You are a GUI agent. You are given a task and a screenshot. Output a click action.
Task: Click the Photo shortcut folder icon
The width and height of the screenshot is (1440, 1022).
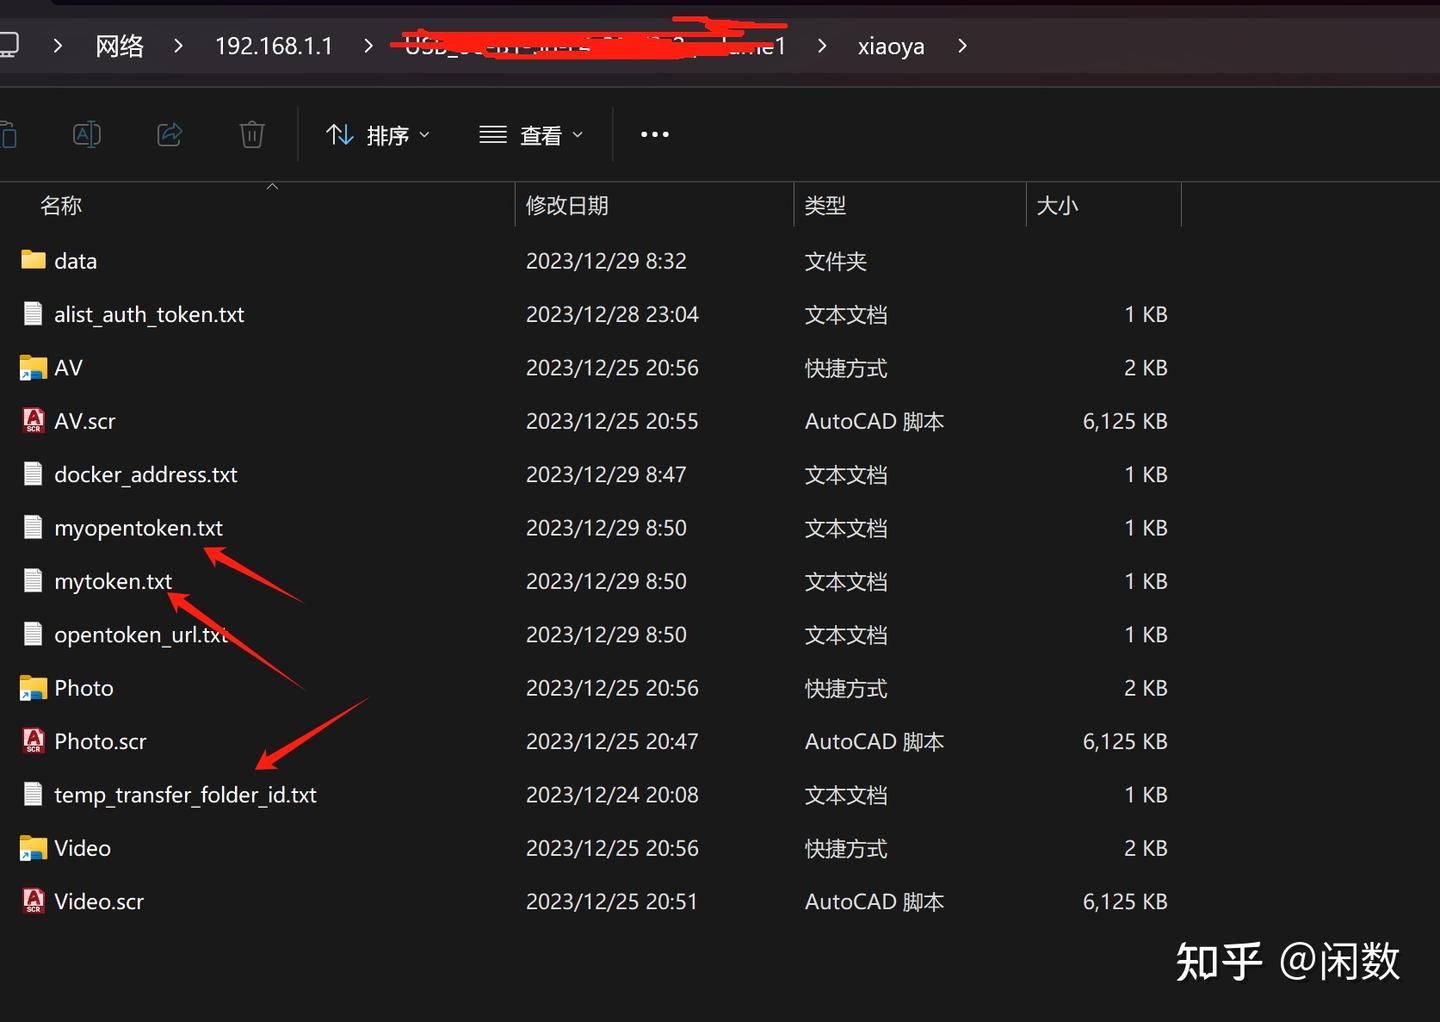[x=32, y=688]
